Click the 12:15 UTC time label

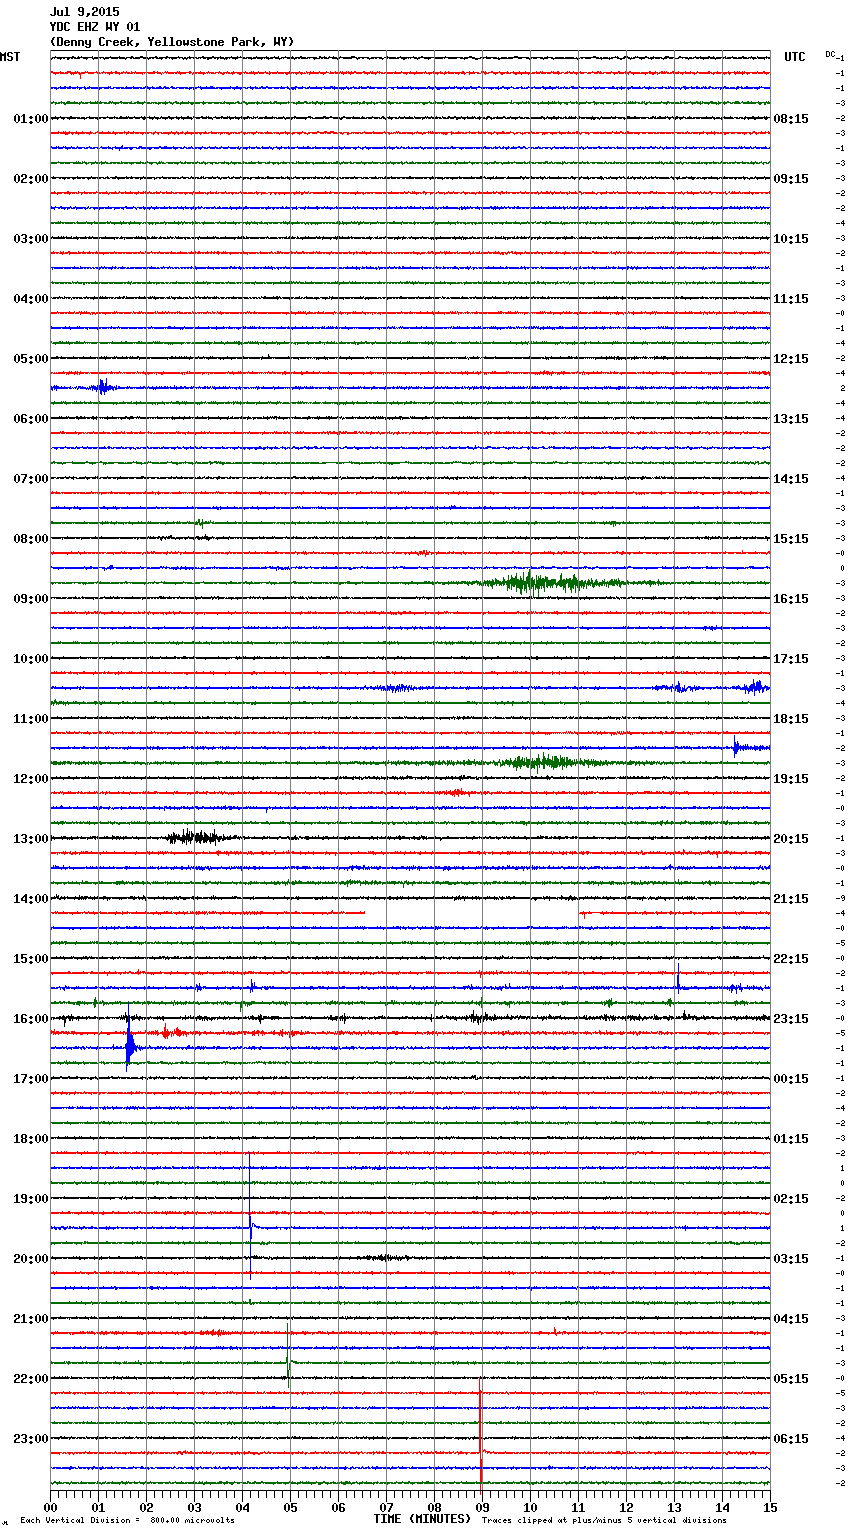[791, 359]
